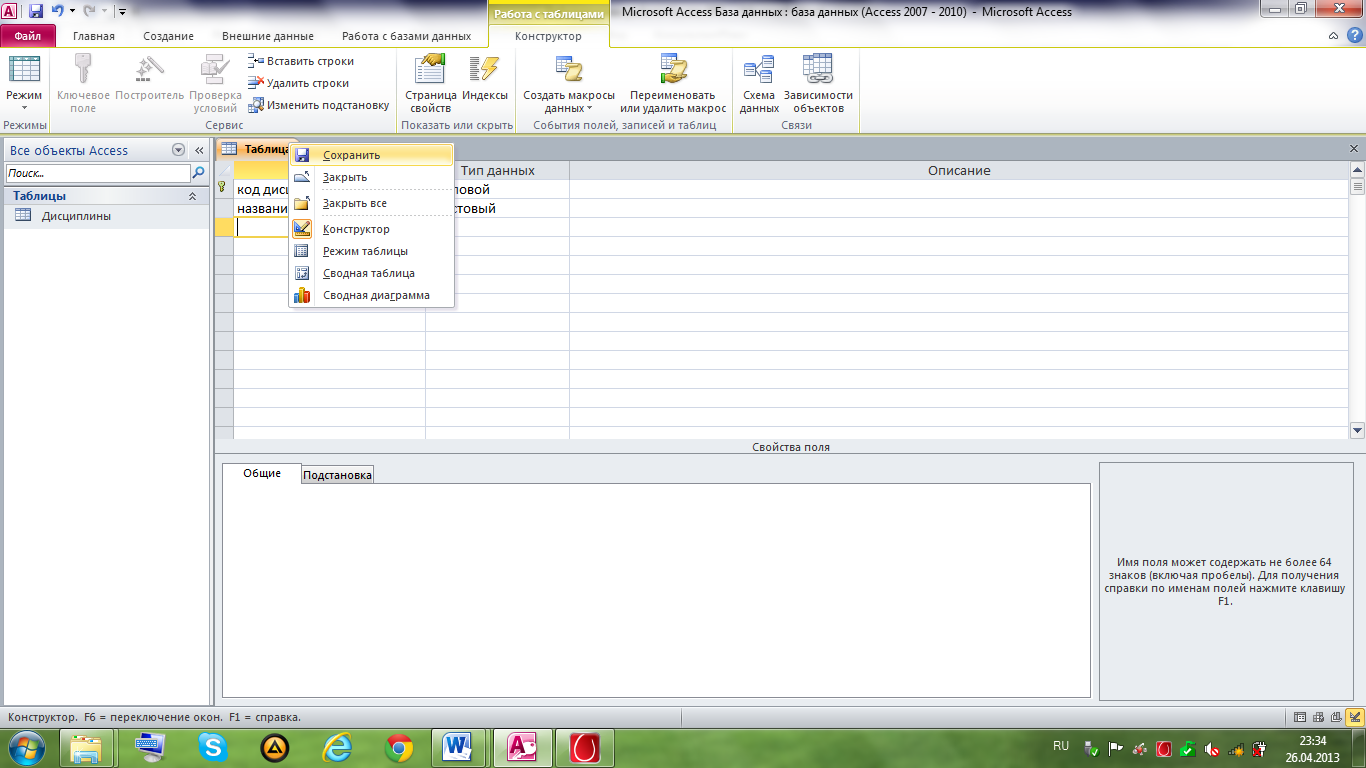The width and height of the screenshot is (1366, 768).
Task: Select Сводная таблица in the context menu
Action: (372, 273)
